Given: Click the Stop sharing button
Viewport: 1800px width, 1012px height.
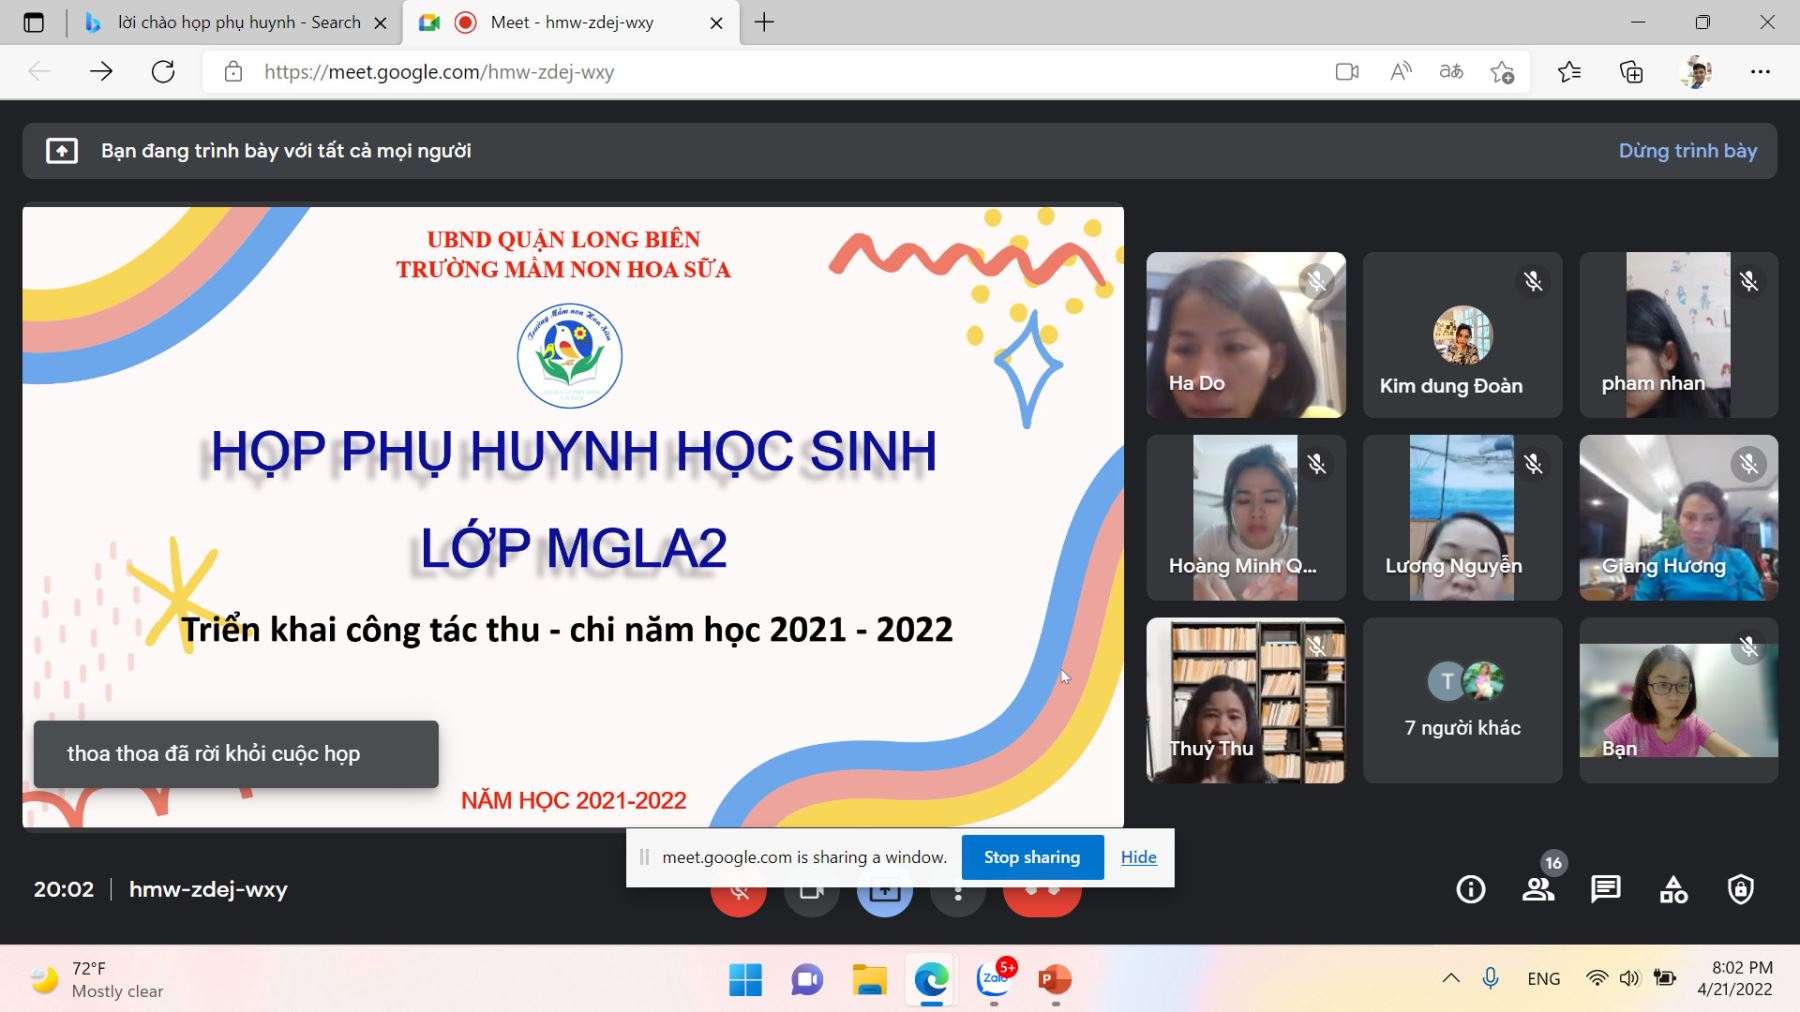Looking at the screenshot, I should point(1032,857).
